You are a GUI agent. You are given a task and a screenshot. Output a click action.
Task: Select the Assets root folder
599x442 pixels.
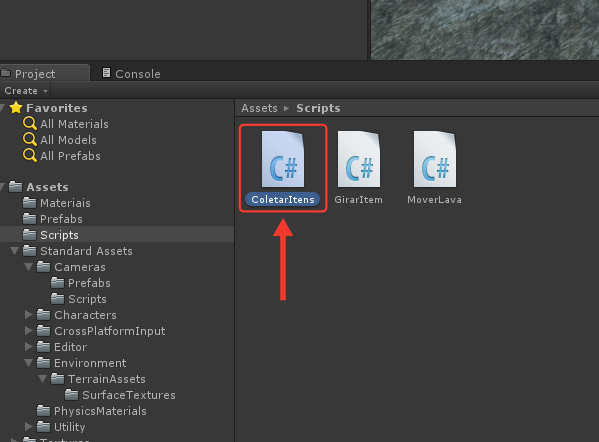tap(47, 187)
